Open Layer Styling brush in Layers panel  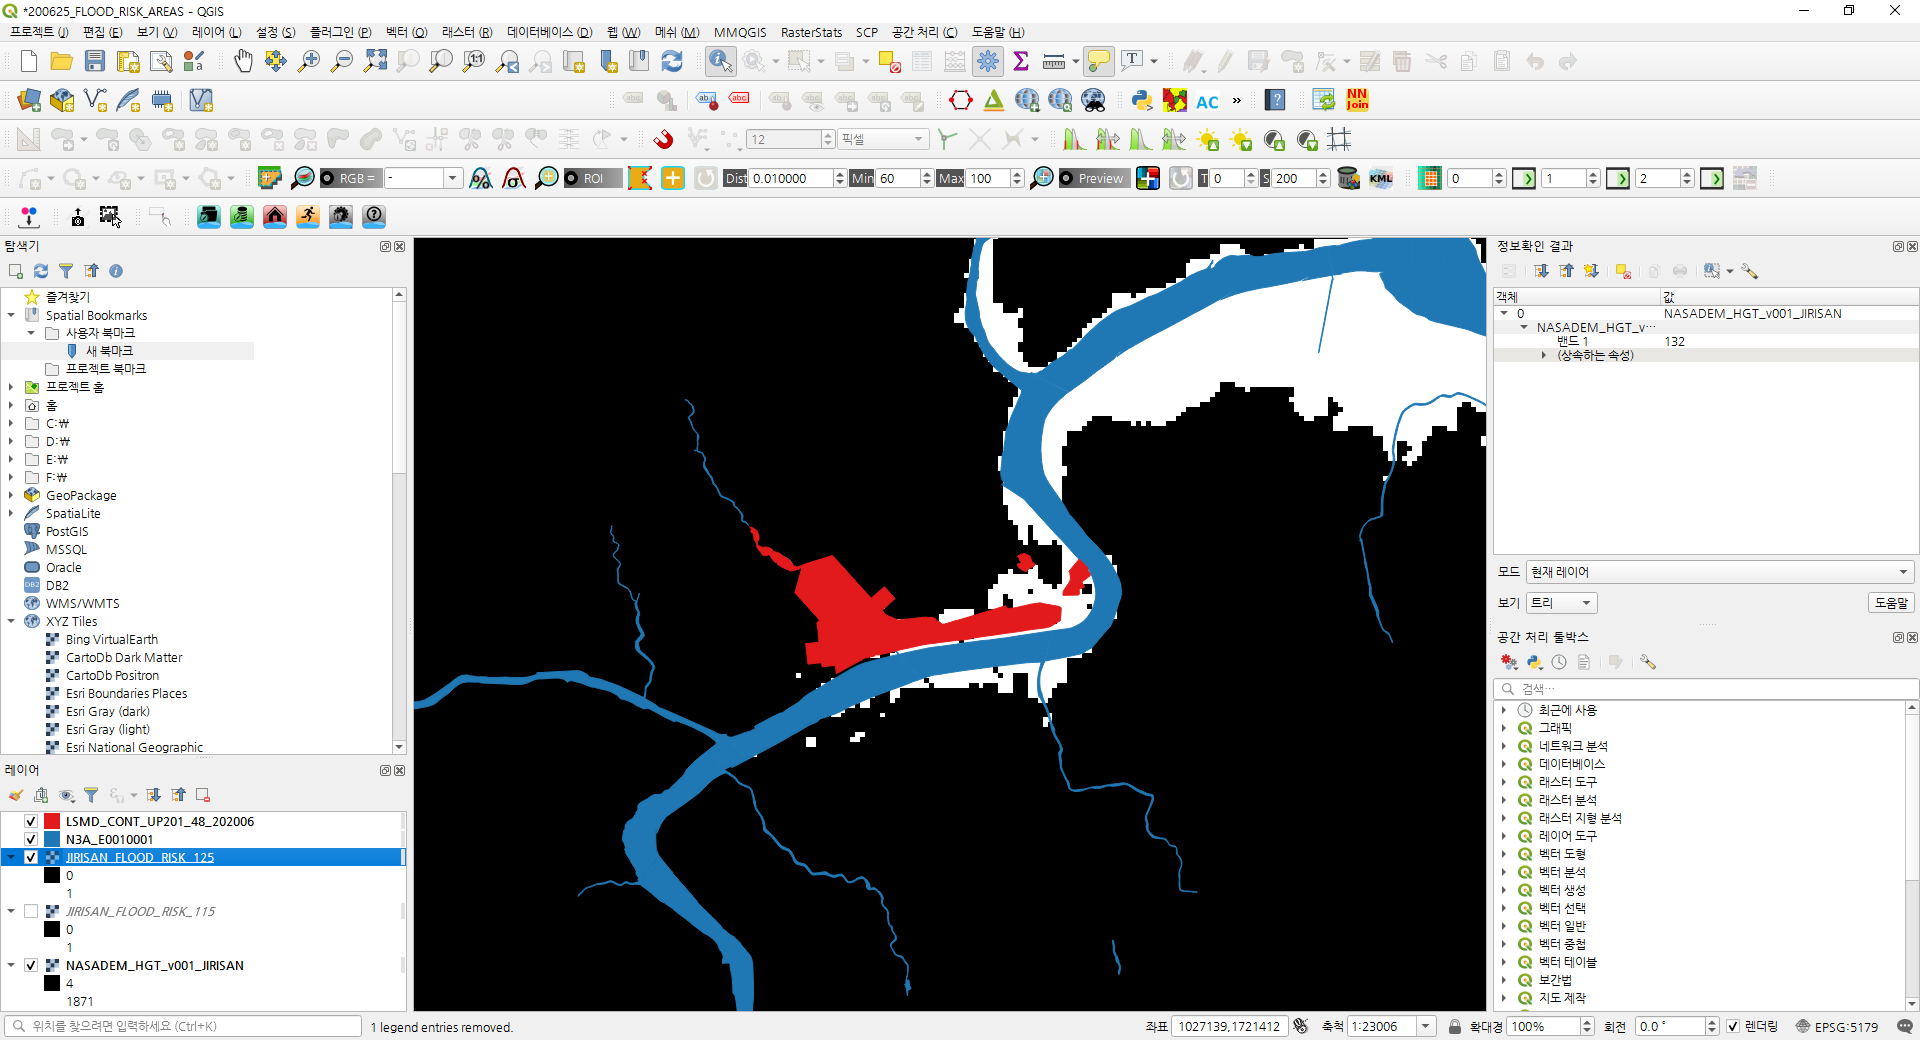[16, 795]
